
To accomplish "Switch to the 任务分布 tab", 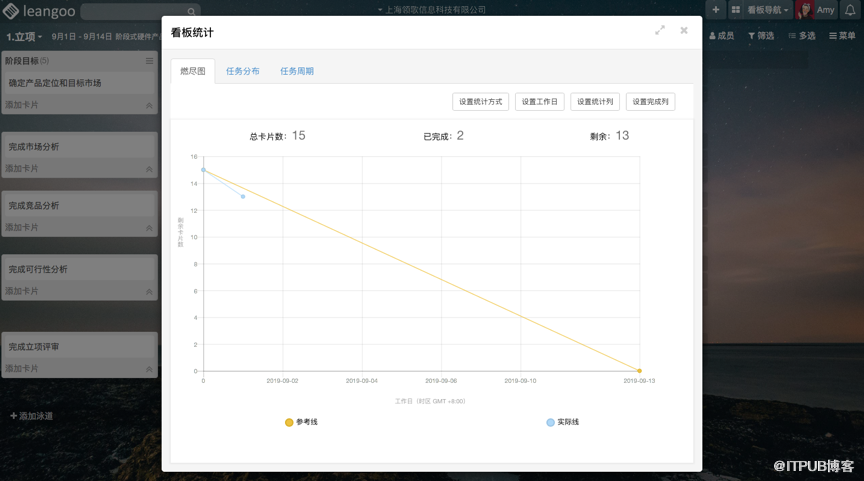I will (242, 71).
